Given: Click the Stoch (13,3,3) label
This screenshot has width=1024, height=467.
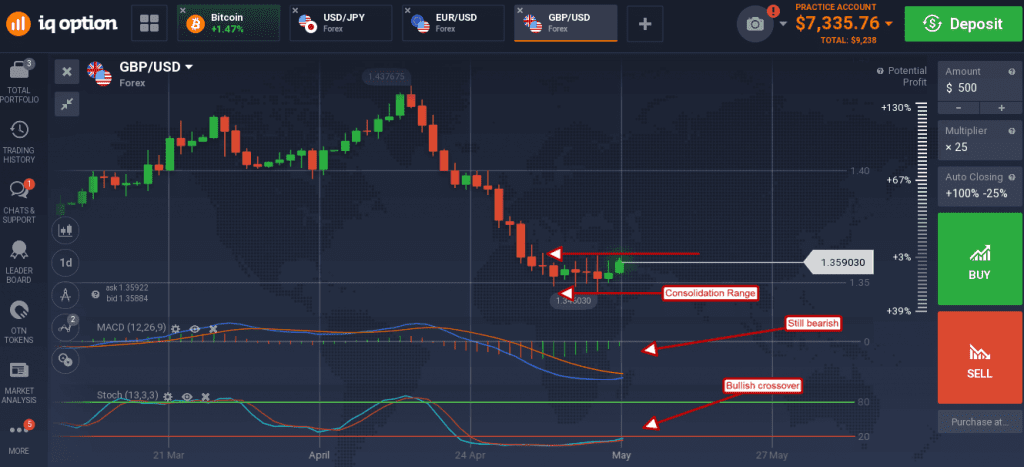Looking at the screenshot, I should click(128, 395).
